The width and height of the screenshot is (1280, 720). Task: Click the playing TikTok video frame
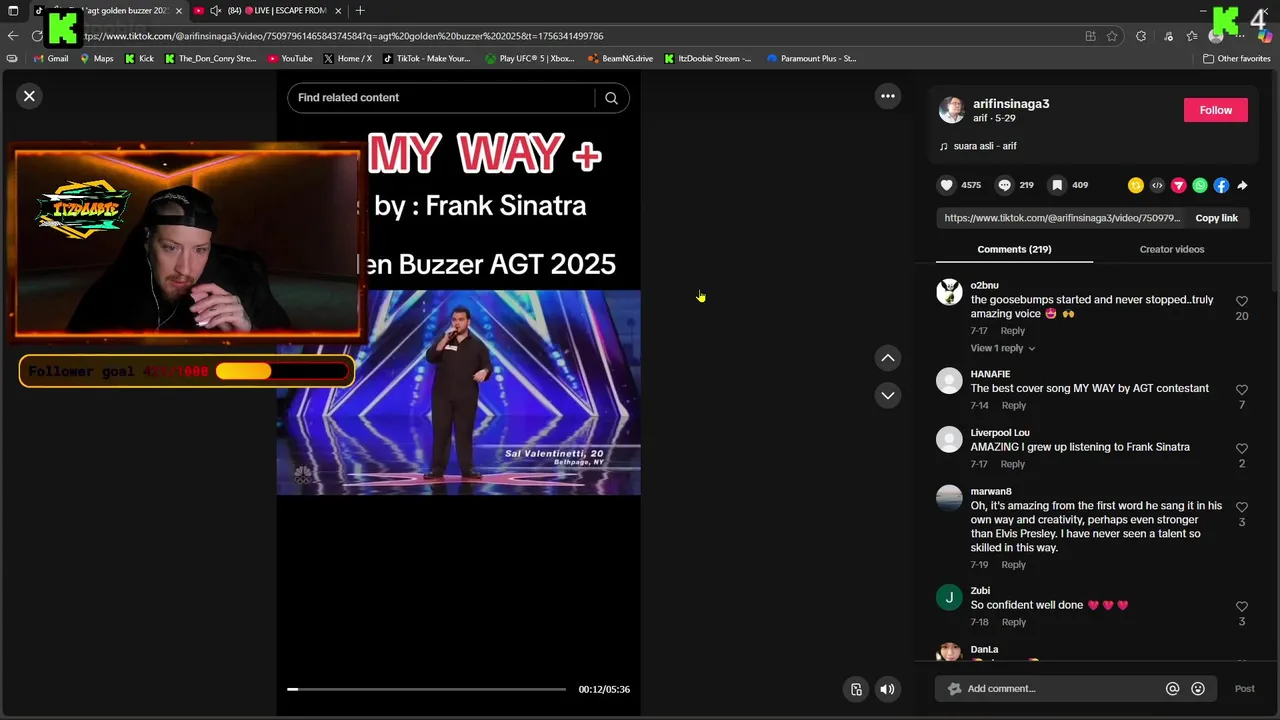(x=458, y=392)
